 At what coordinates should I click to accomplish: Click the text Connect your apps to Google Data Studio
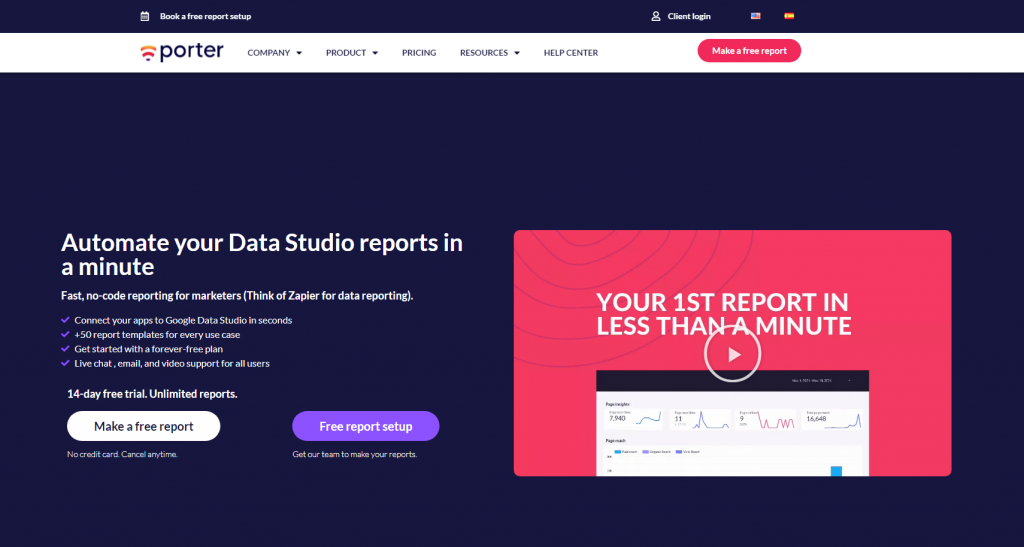click(183, 320)
